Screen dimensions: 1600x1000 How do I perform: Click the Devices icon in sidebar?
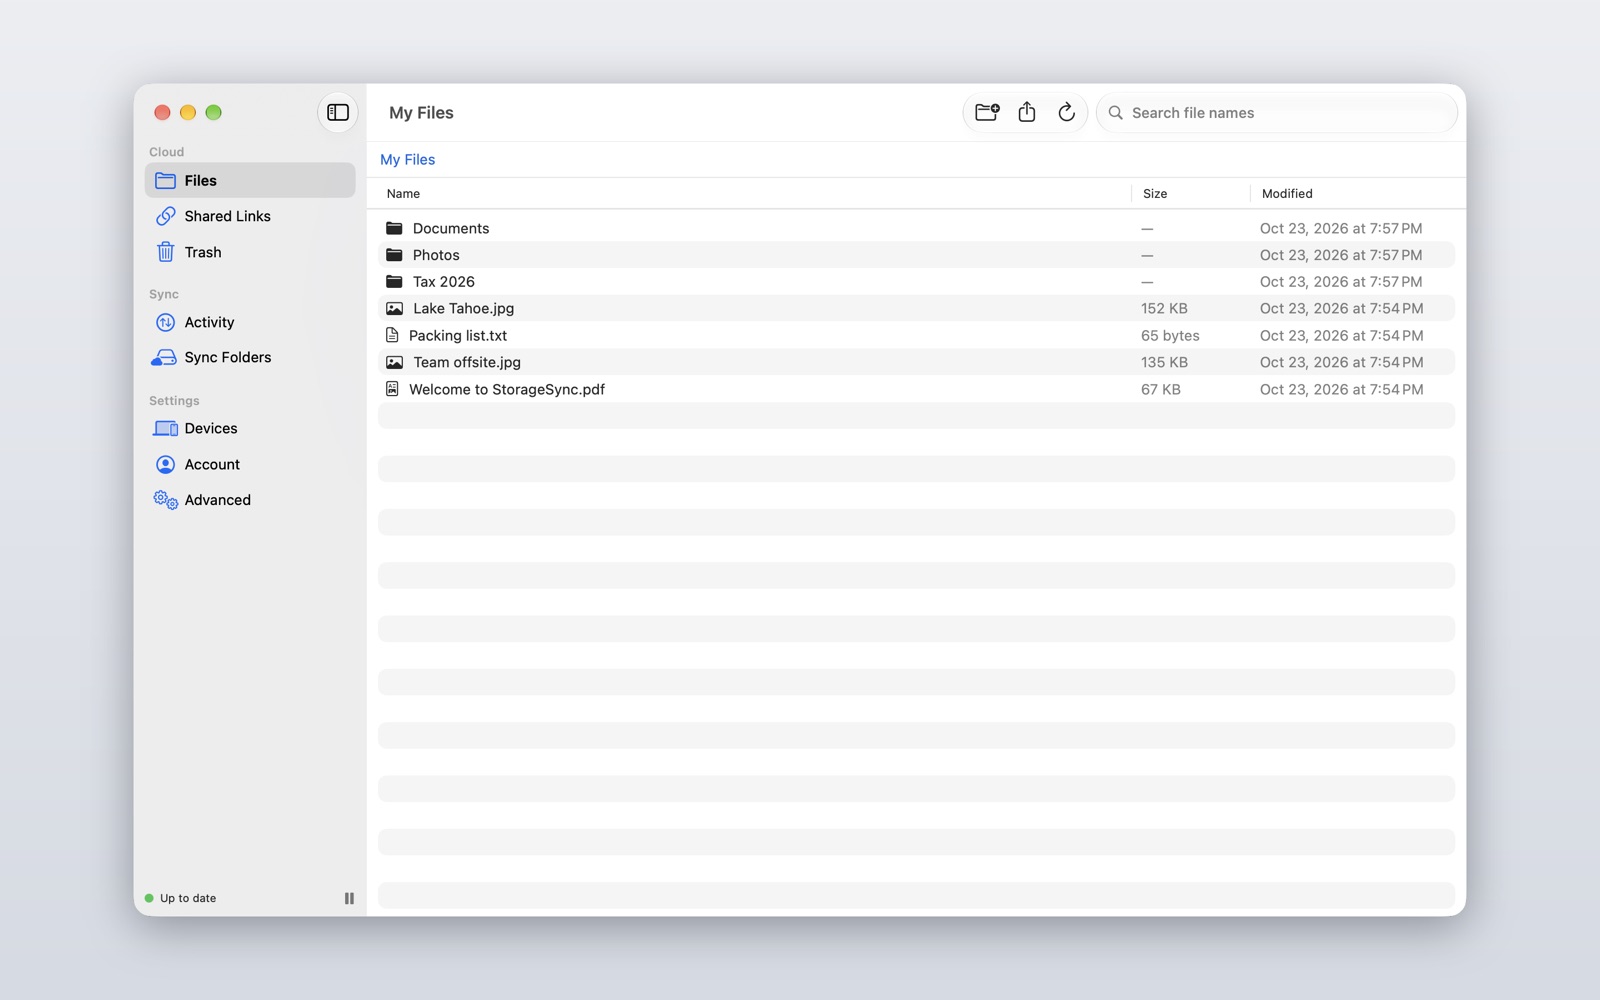tap(165, 428)
